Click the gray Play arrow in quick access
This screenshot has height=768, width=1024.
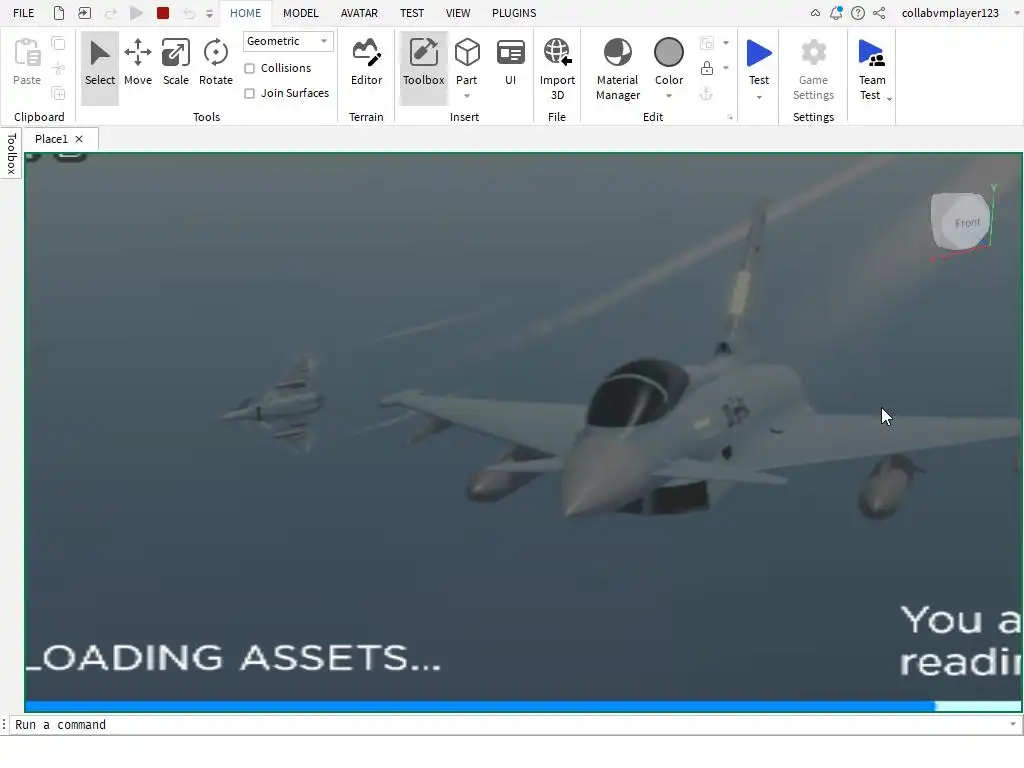coord(136,13)
